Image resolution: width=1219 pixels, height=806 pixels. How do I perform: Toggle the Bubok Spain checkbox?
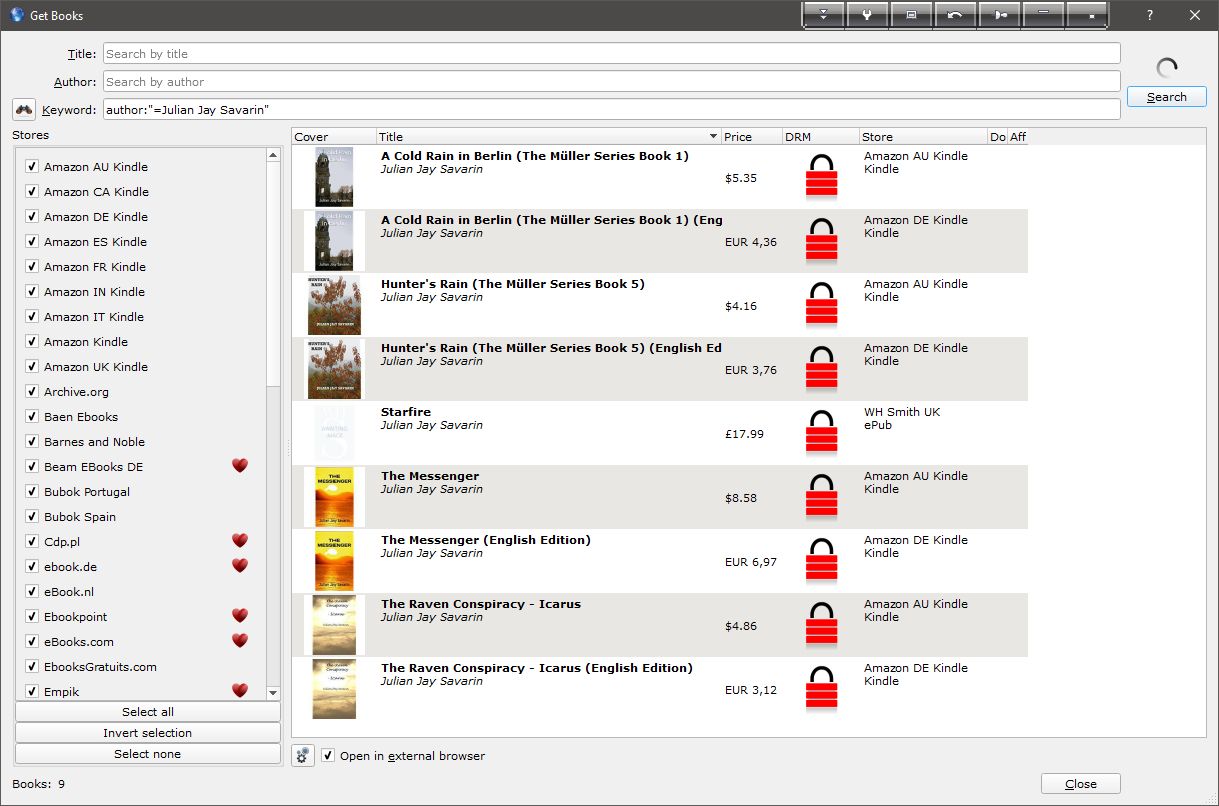[x=32, y=516]
